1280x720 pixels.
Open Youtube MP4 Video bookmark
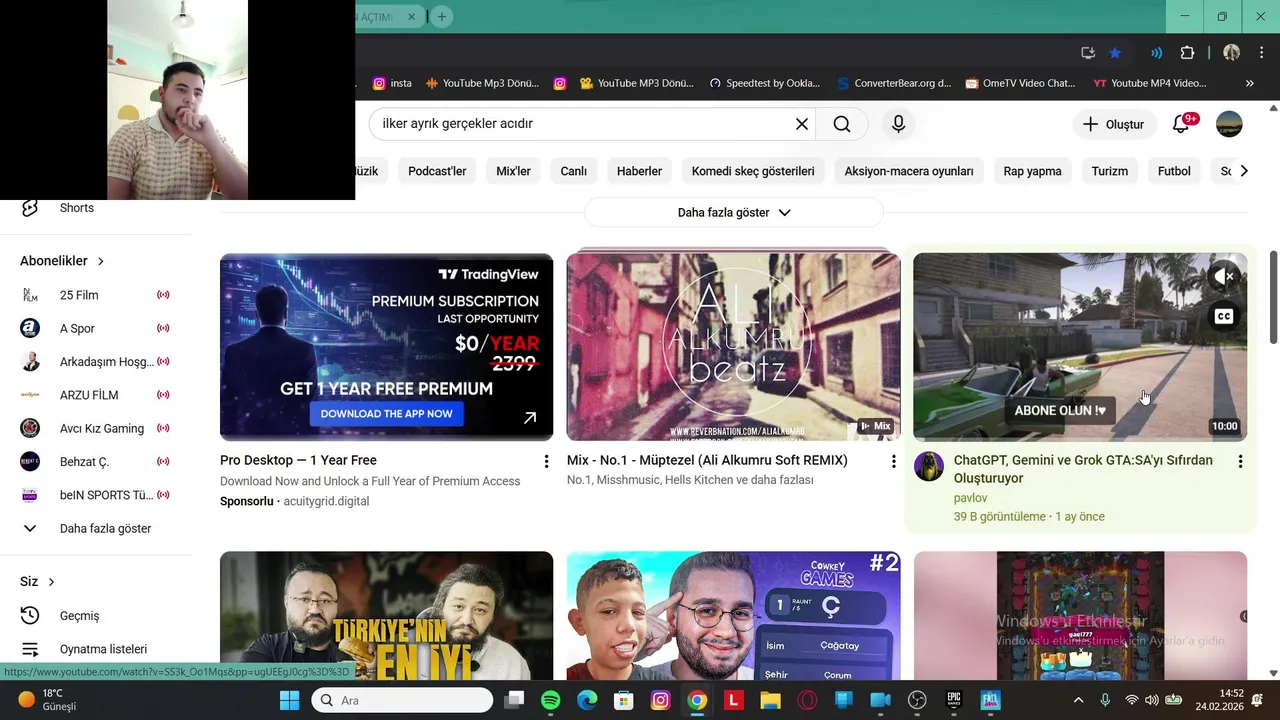[x=1150, y=83]
